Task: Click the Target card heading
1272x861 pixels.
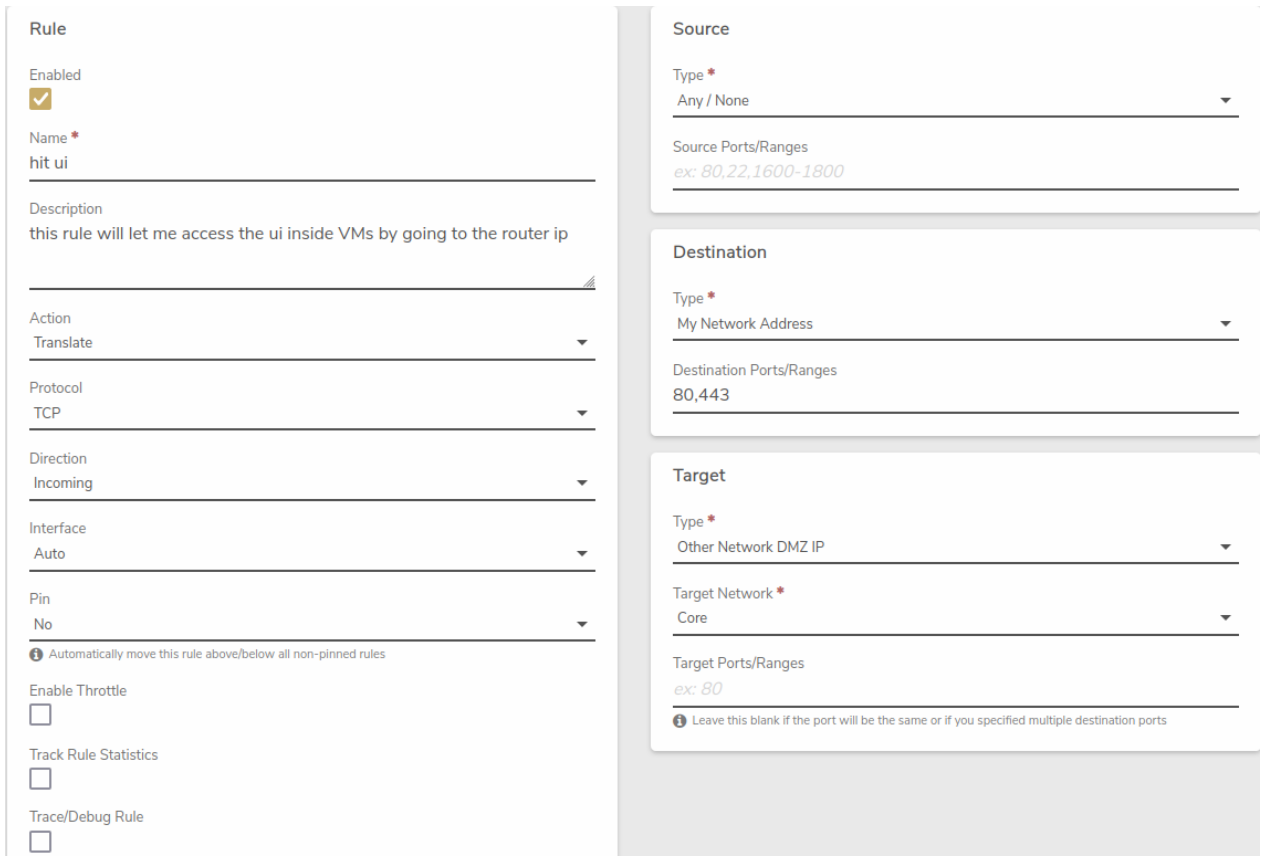Action: click(699, 476)
